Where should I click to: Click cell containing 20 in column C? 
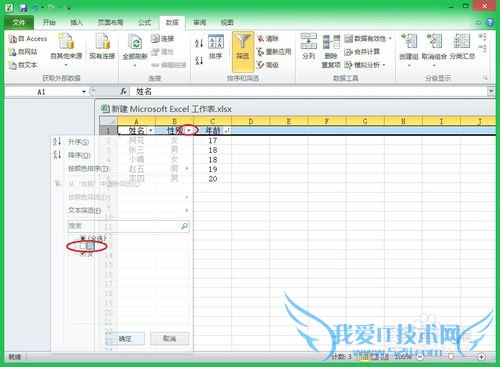point(213,179)
